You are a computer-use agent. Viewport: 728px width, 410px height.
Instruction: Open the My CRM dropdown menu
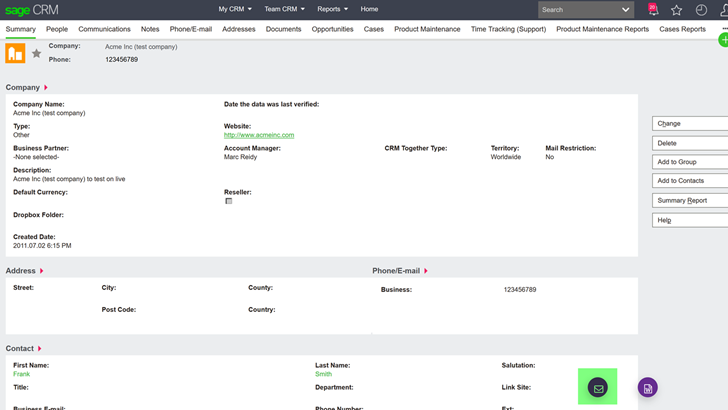pos(235,9)
